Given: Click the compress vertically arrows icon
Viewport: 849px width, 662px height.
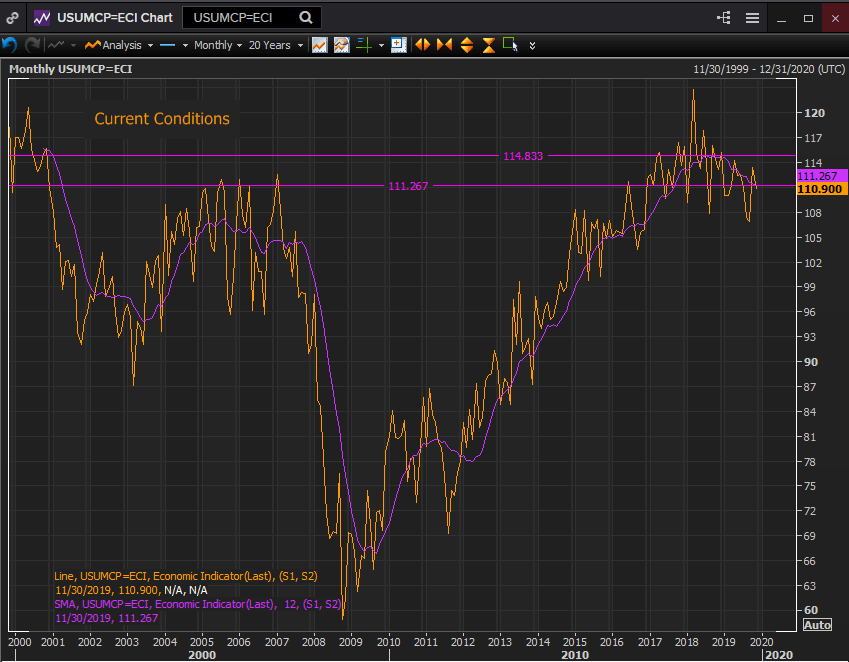Looking at the screenshot, I should pos(488,45).
